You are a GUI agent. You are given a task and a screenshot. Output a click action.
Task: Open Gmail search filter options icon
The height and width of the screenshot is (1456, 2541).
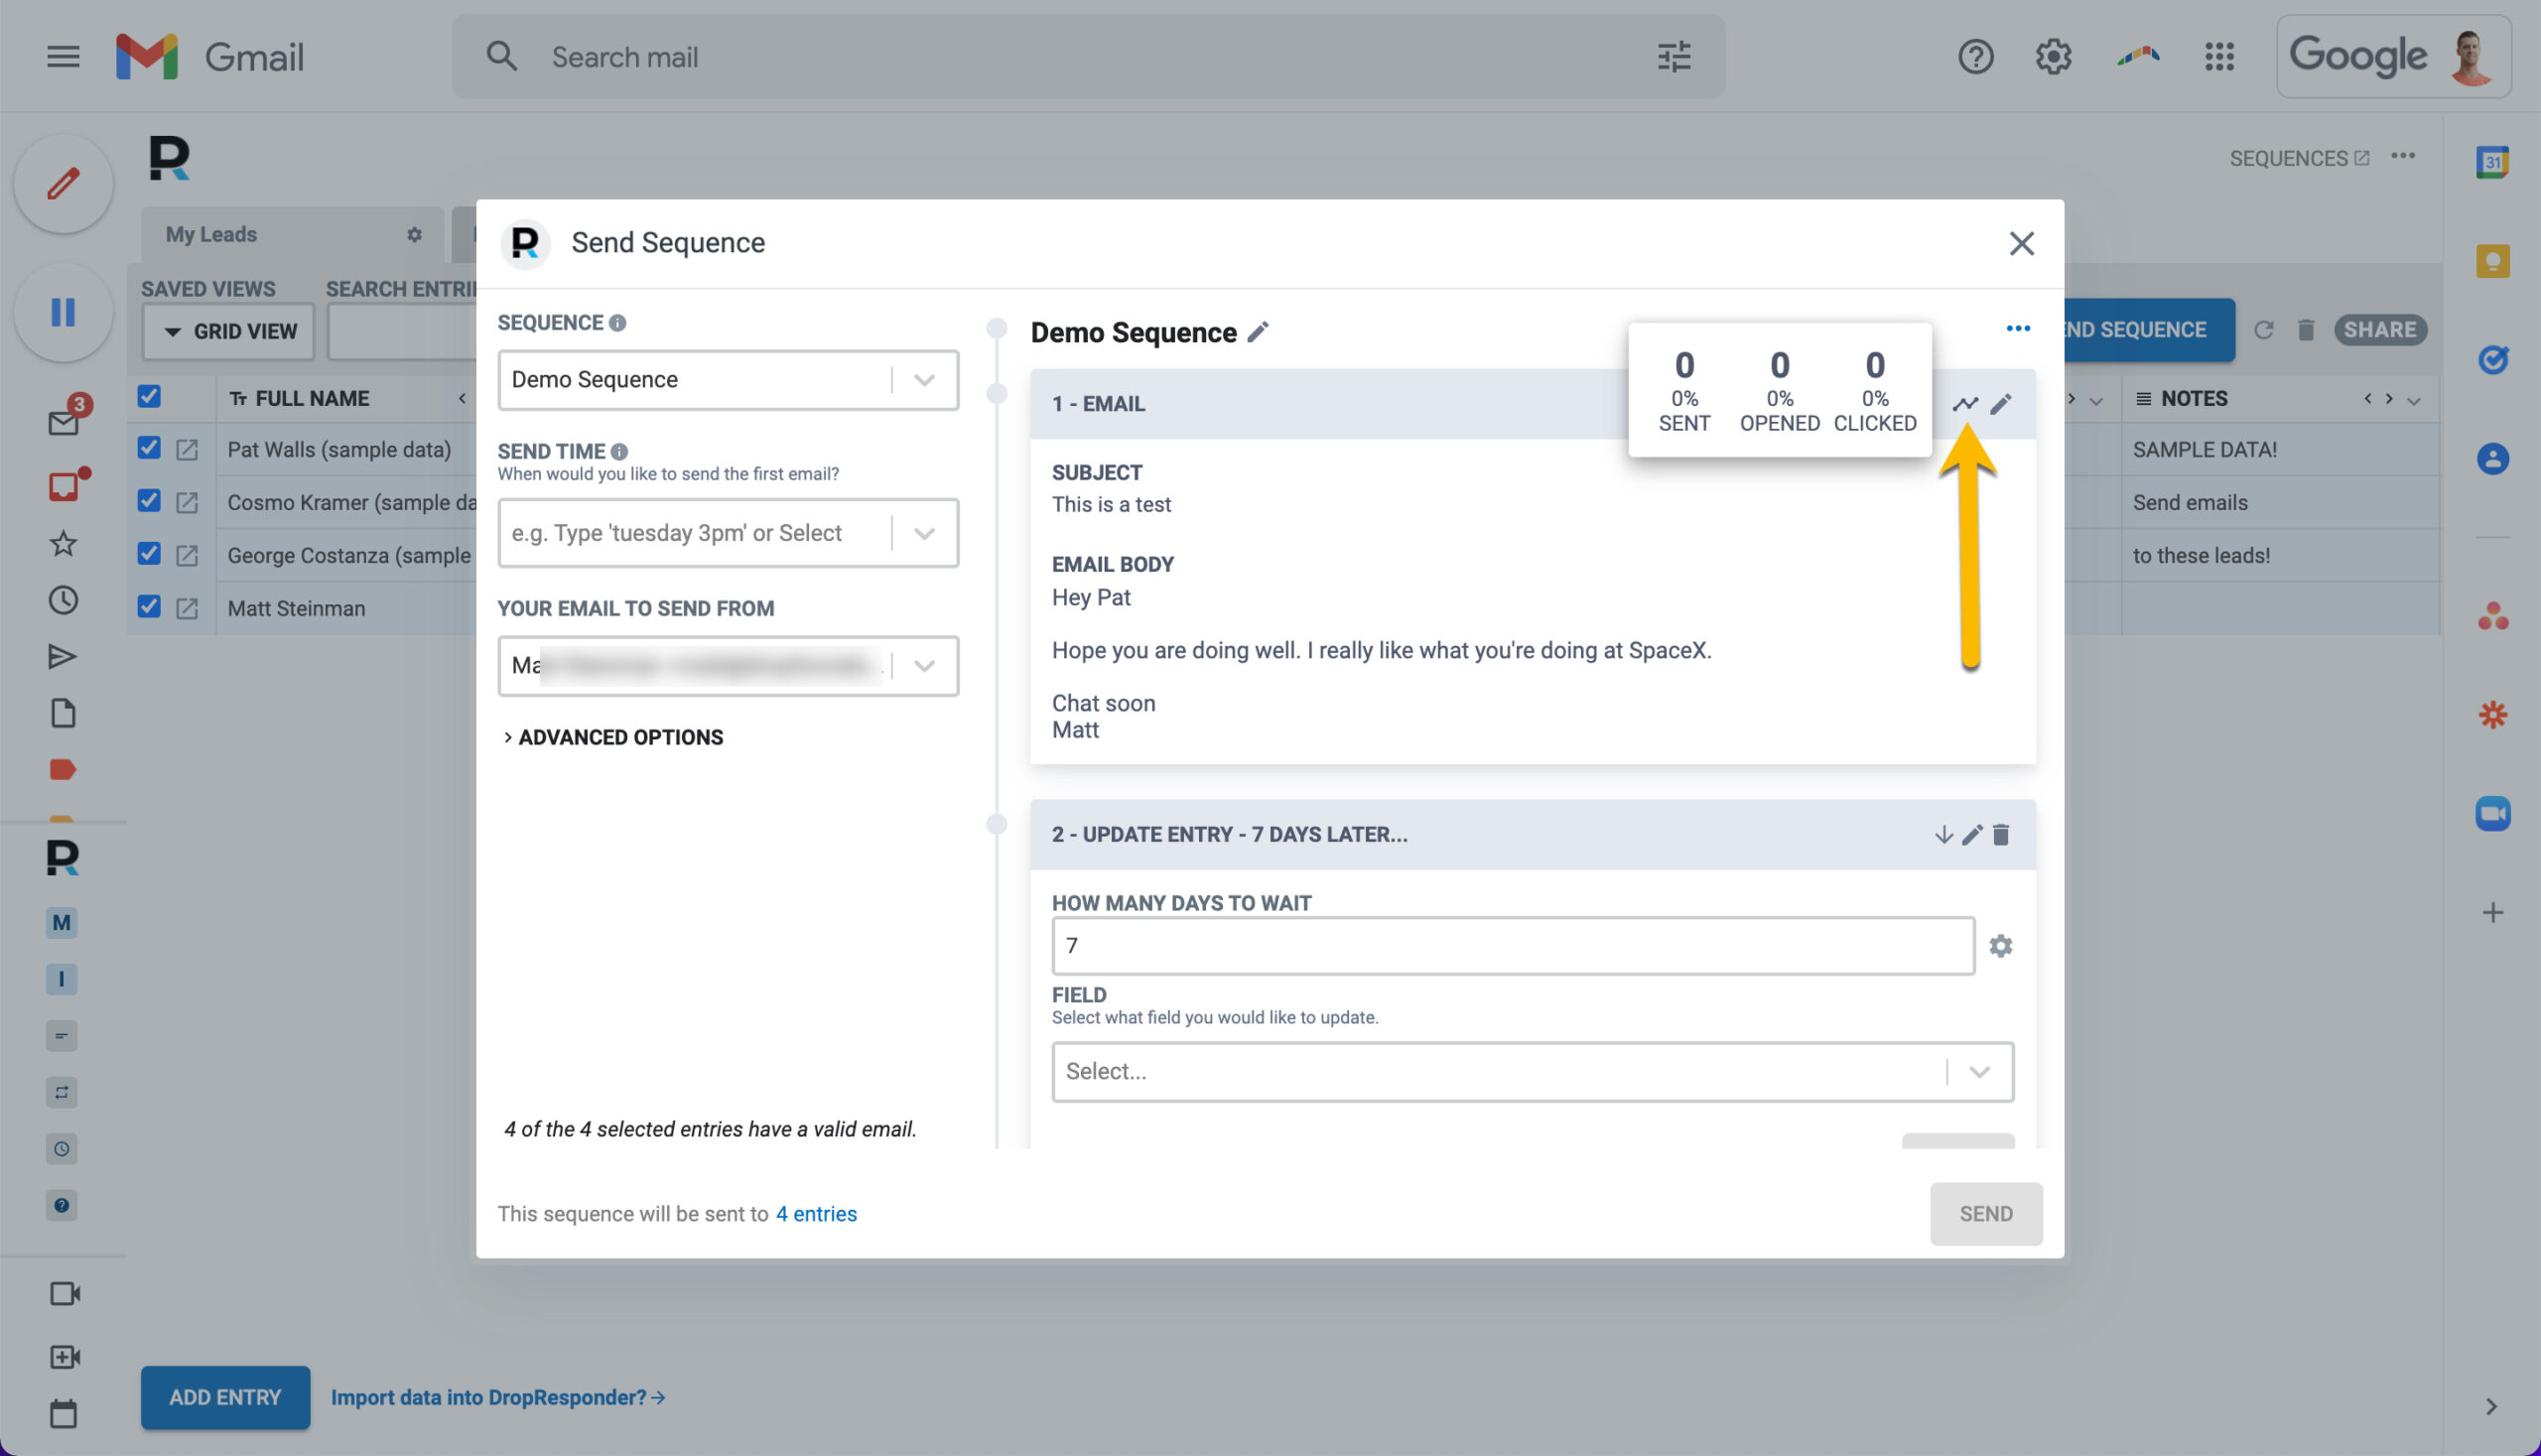click(1674, 57)
